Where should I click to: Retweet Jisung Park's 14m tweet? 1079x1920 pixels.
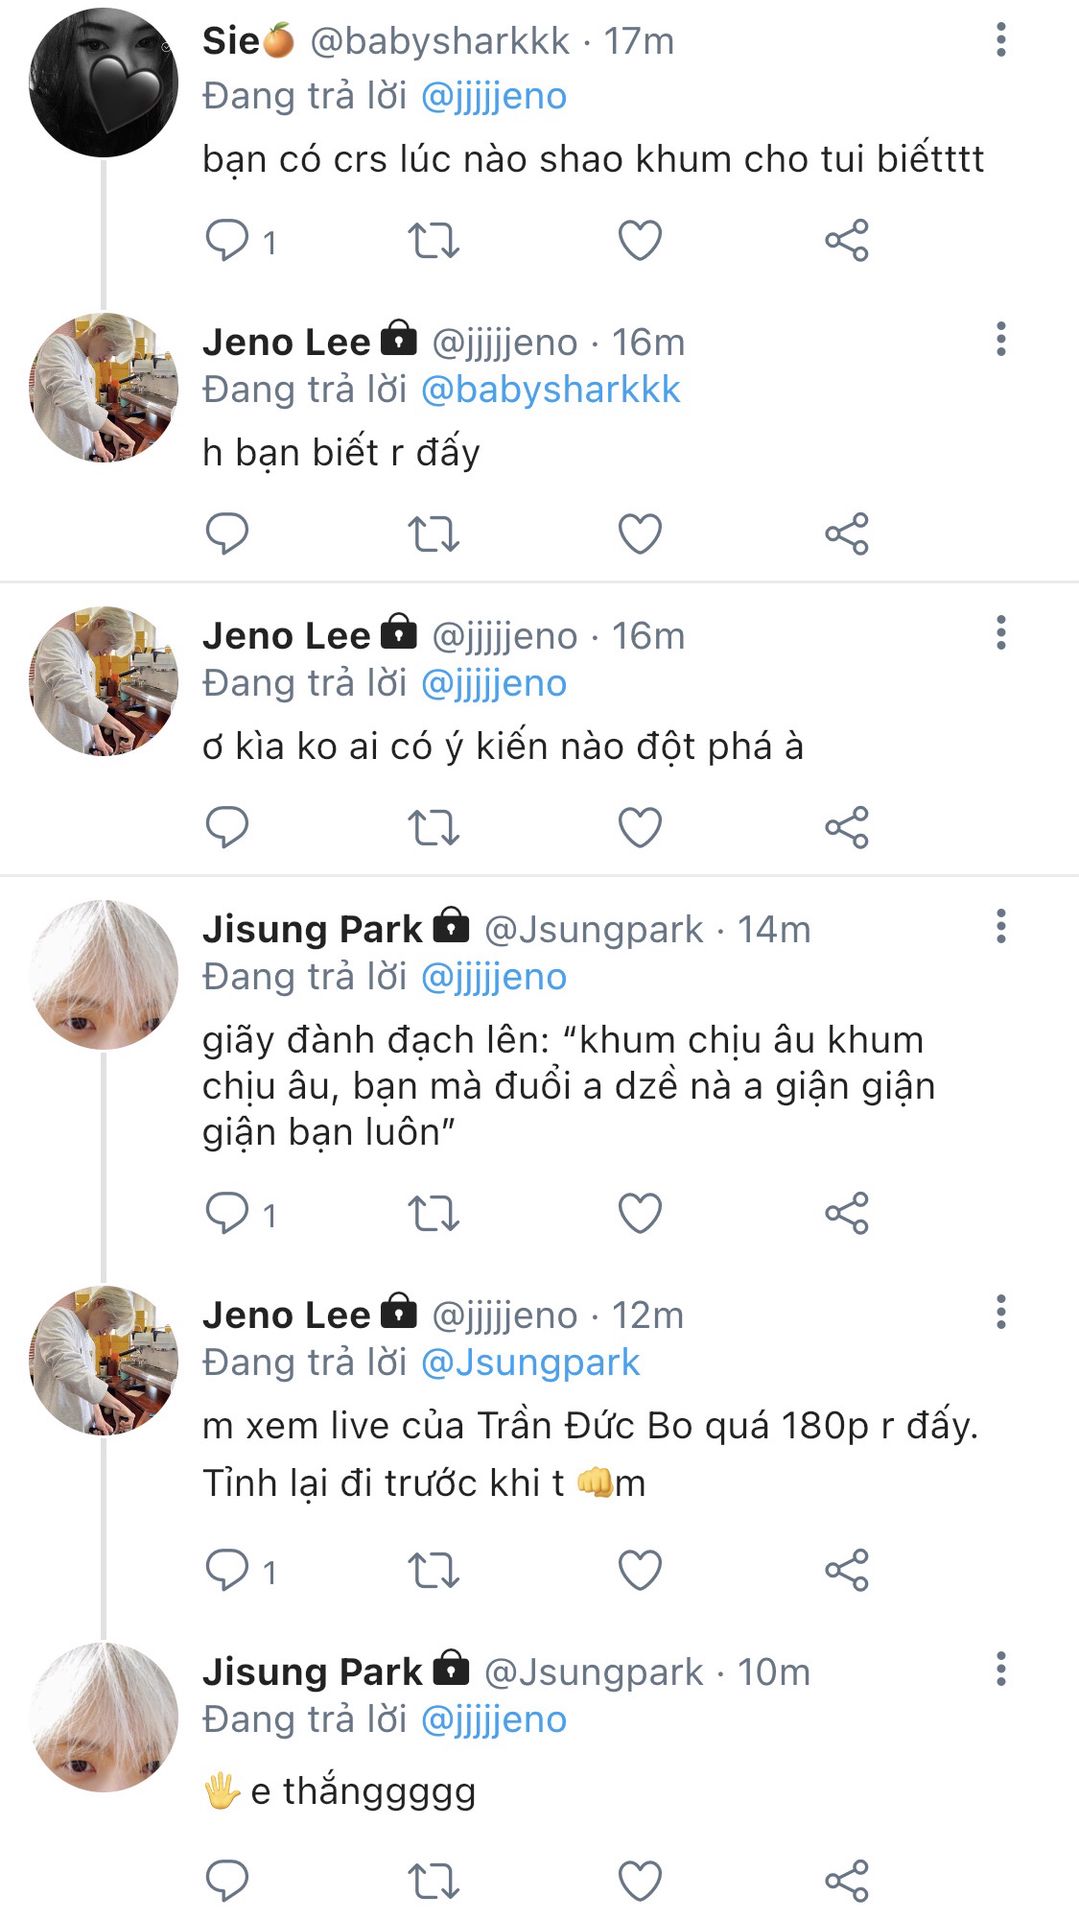tap(433, 1213)
